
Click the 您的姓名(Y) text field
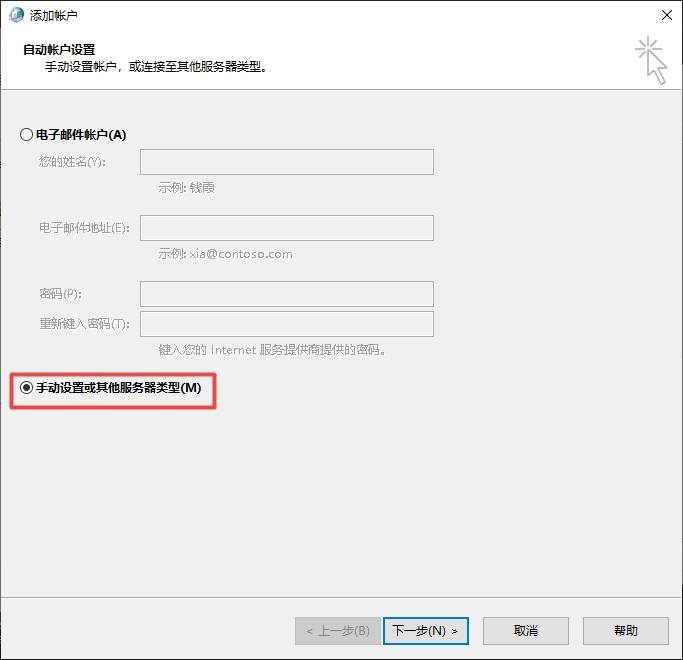point(287,162)
